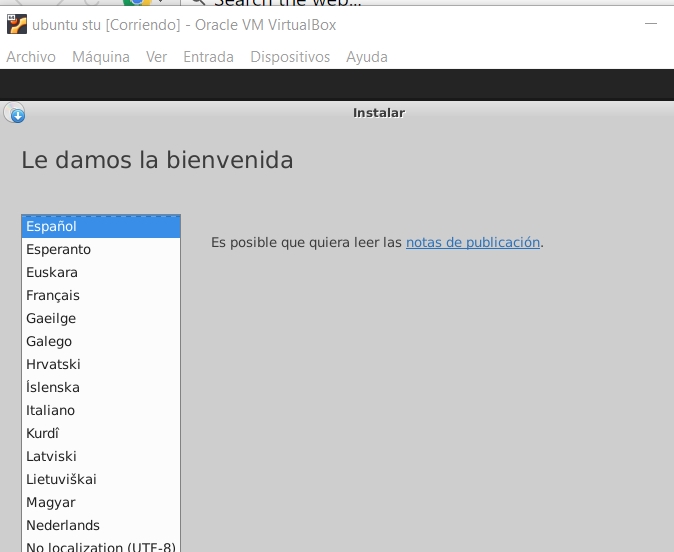Viewport: 674px width, 552px height.
Task: Open the Entrada menu
Action: pyautogui.click(x=208, y=57)
